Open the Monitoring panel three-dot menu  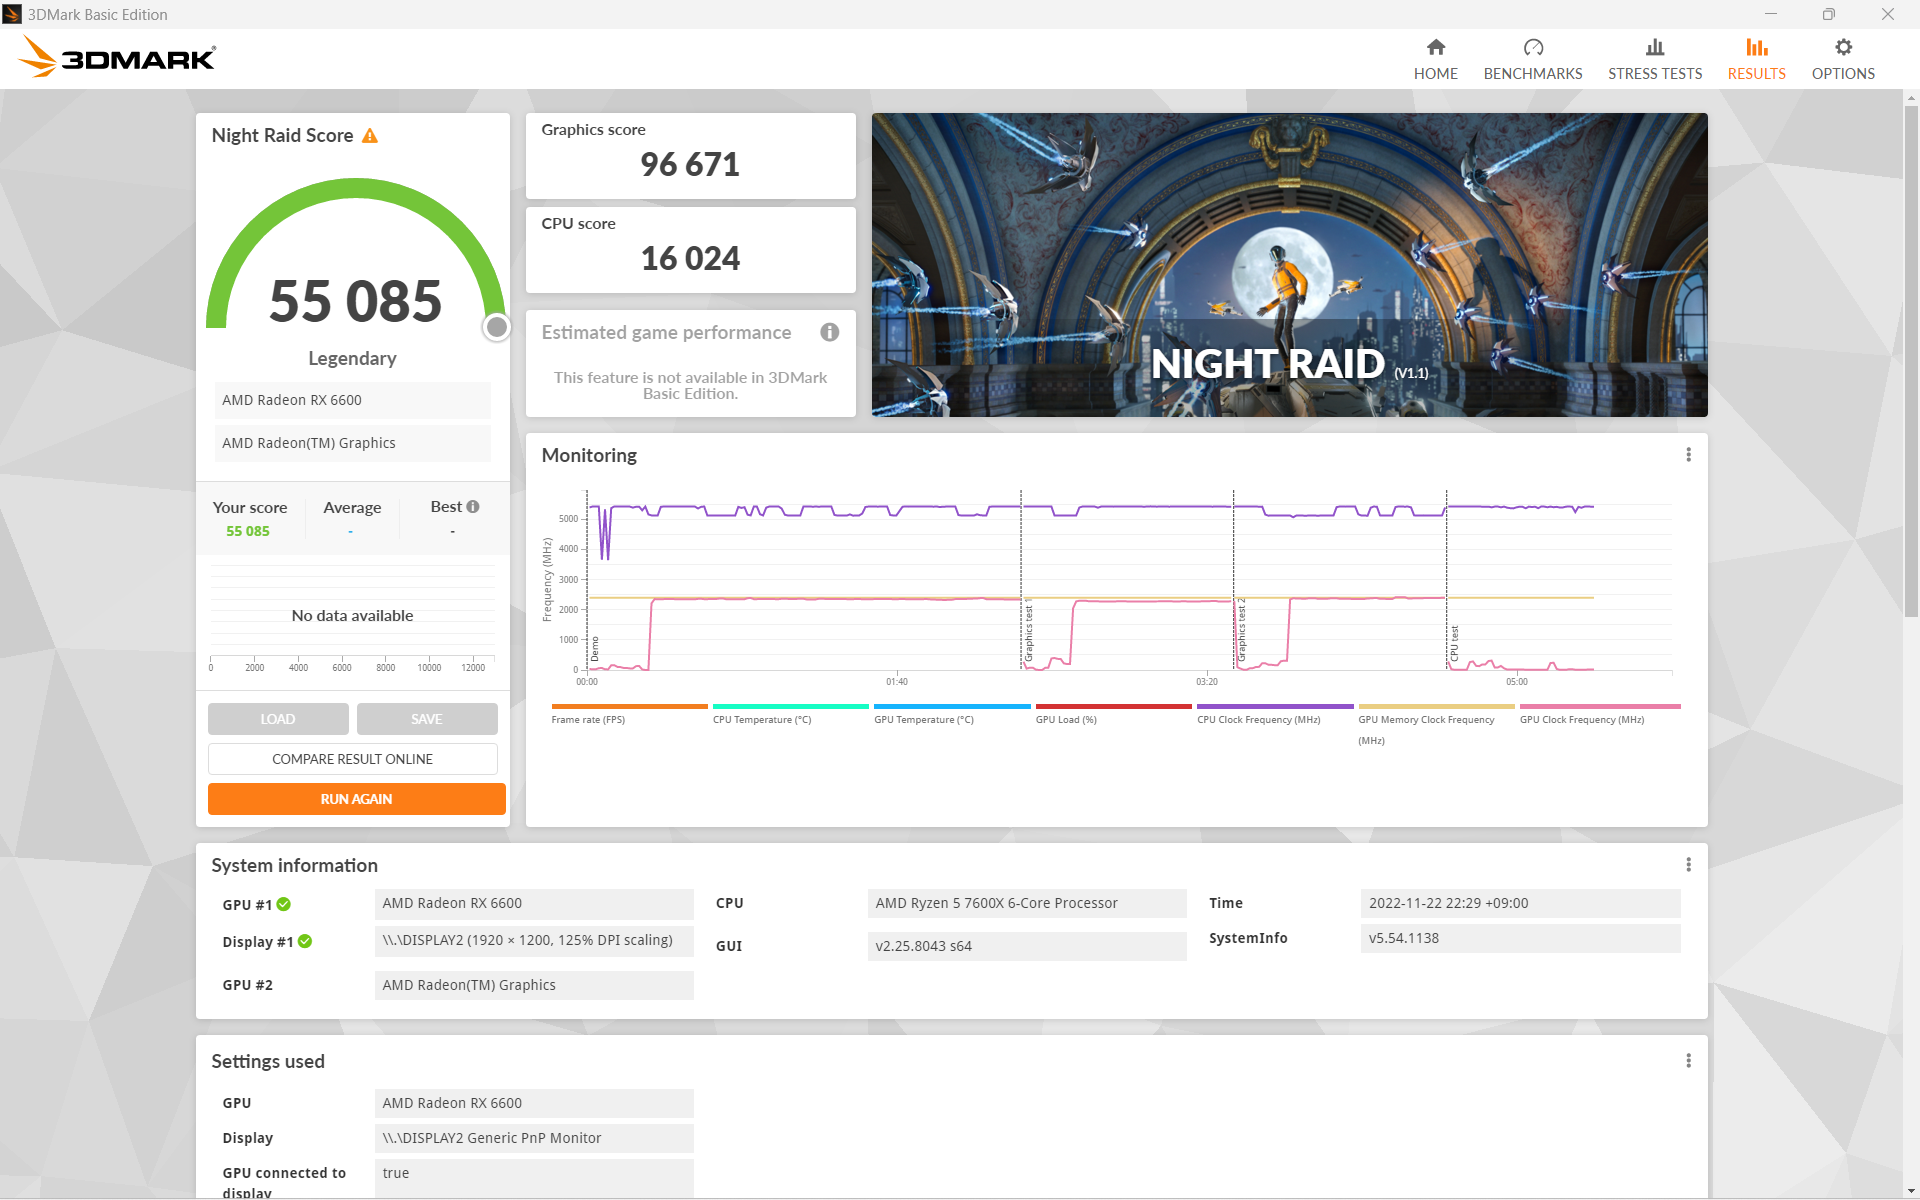point(1688,455)
